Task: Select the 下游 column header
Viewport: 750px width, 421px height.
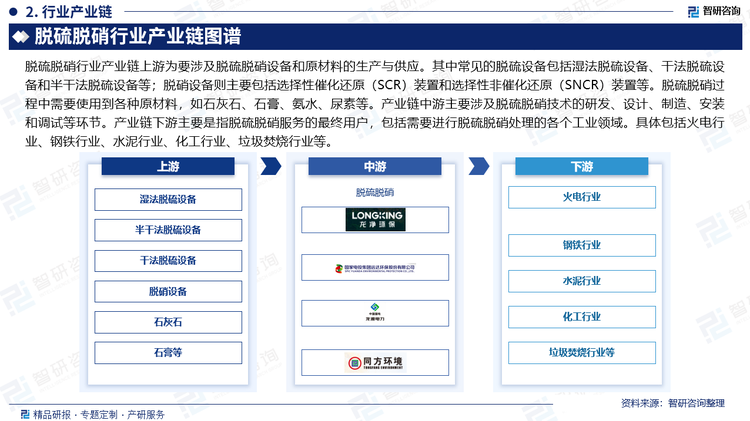Action: [x=582, y=166]
